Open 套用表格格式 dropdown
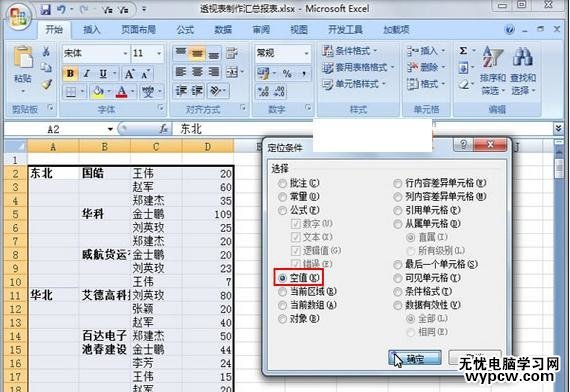This screenshot has height=392, width=570. [358, 67]
